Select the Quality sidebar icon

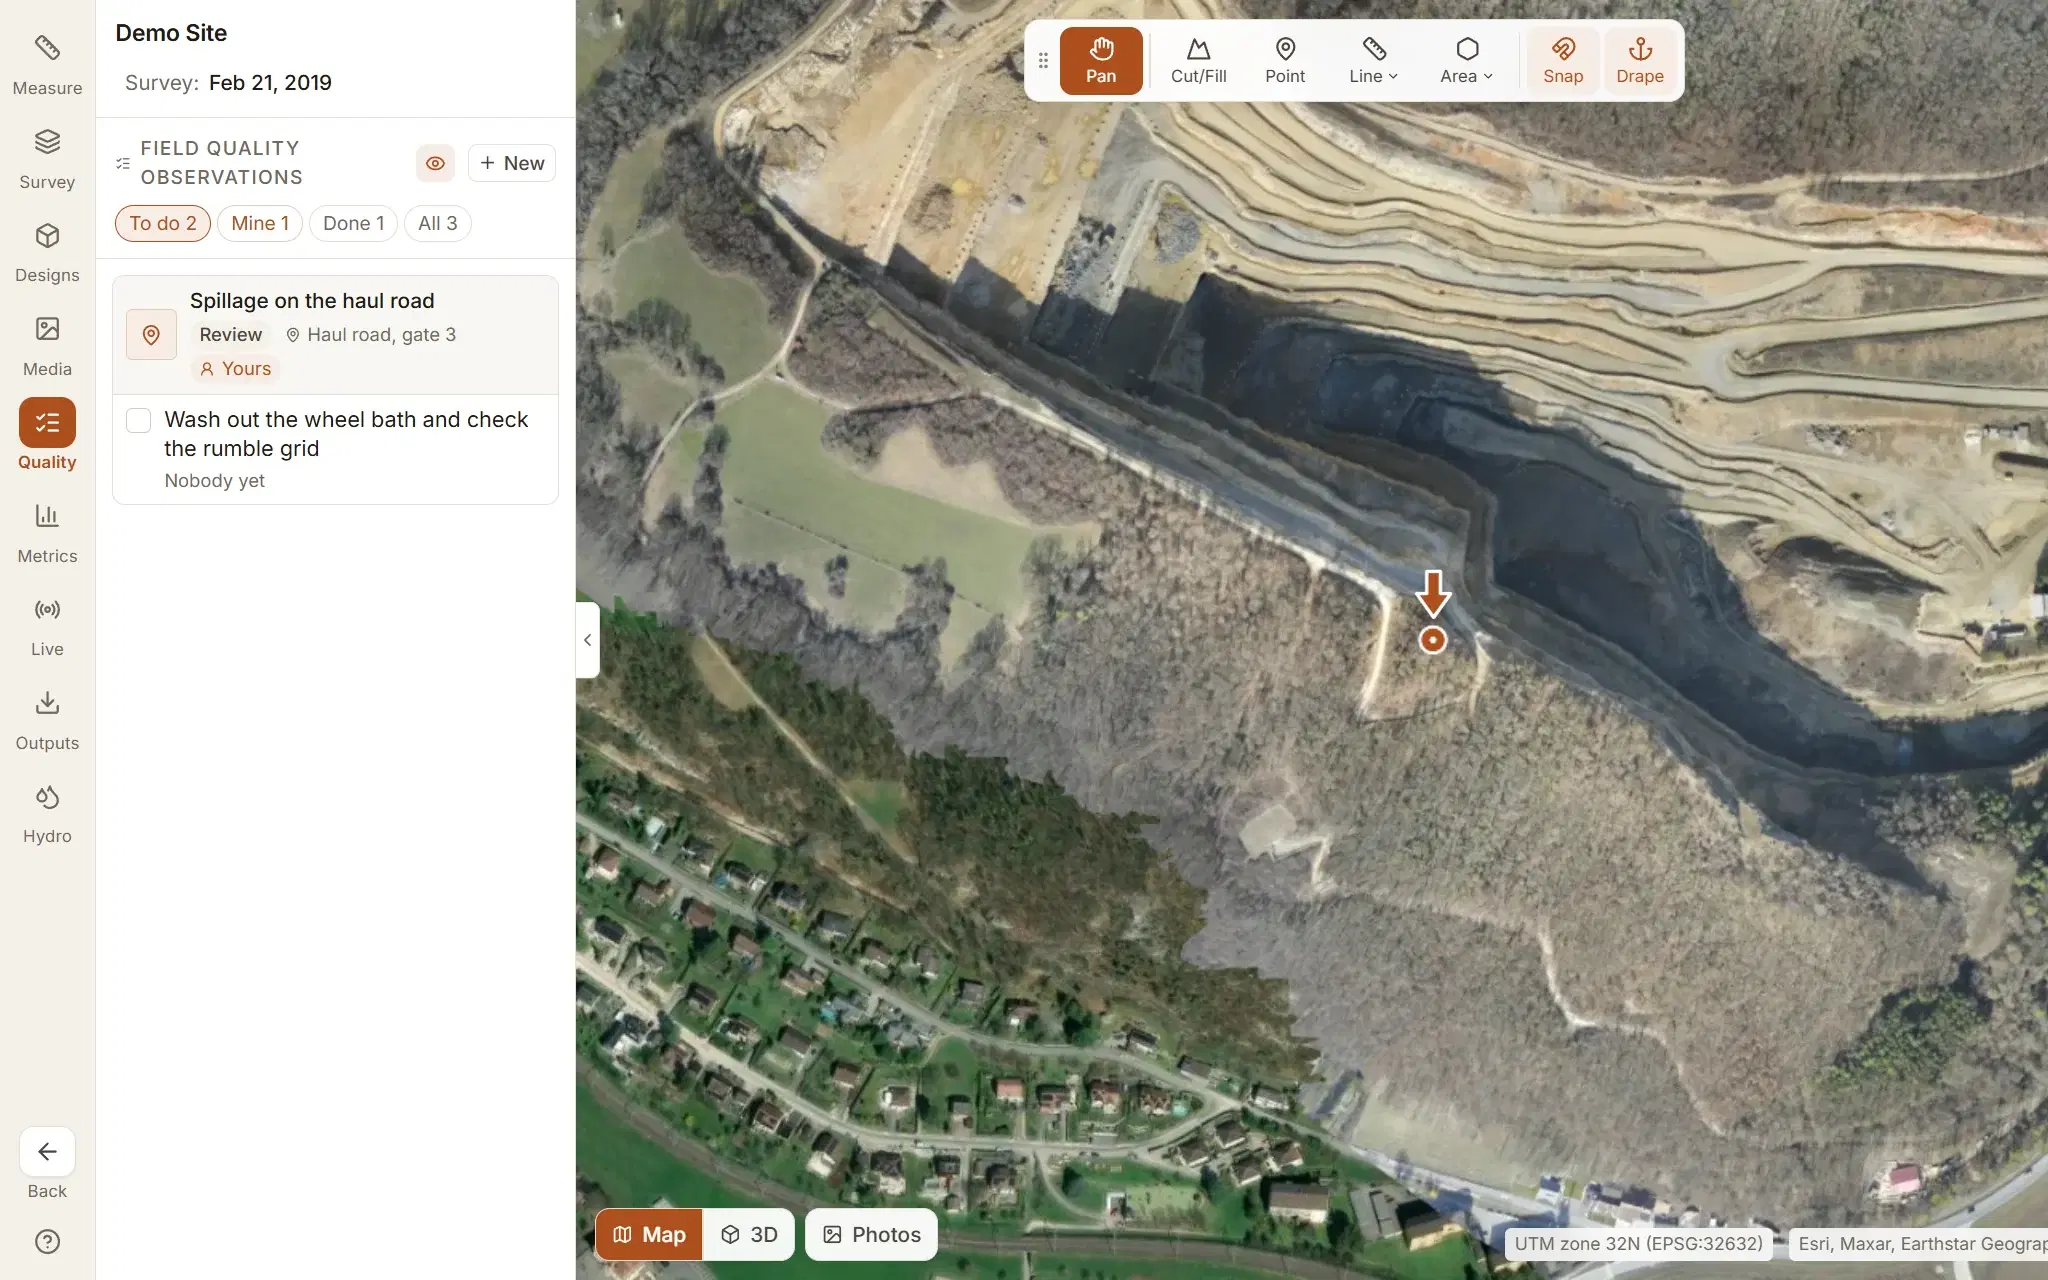click(x=47, y=436)
